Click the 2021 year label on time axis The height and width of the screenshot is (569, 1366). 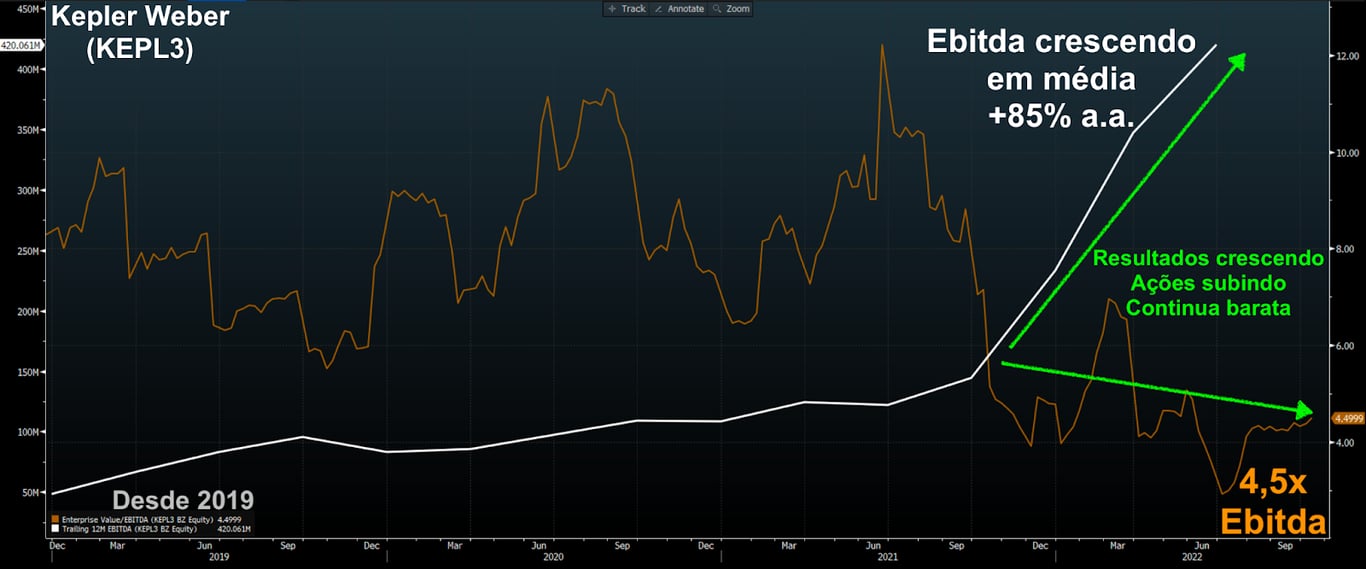tap(887, 558)
